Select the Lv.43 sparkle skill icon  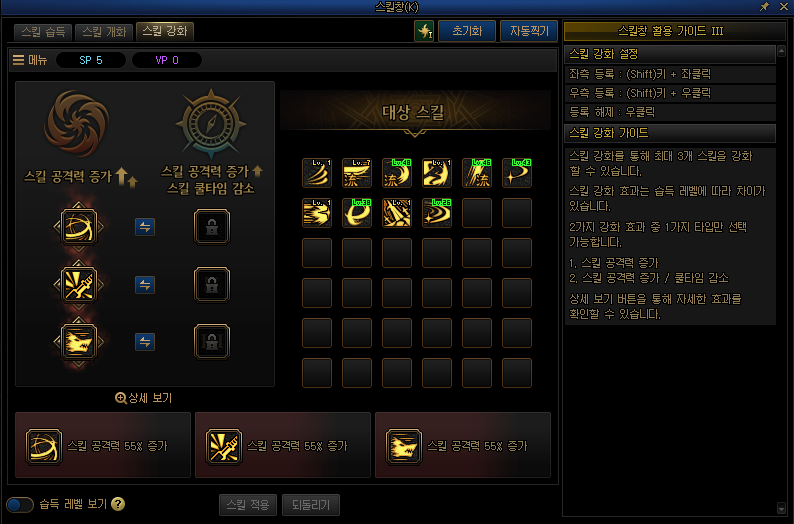click(x=517, y=173)
